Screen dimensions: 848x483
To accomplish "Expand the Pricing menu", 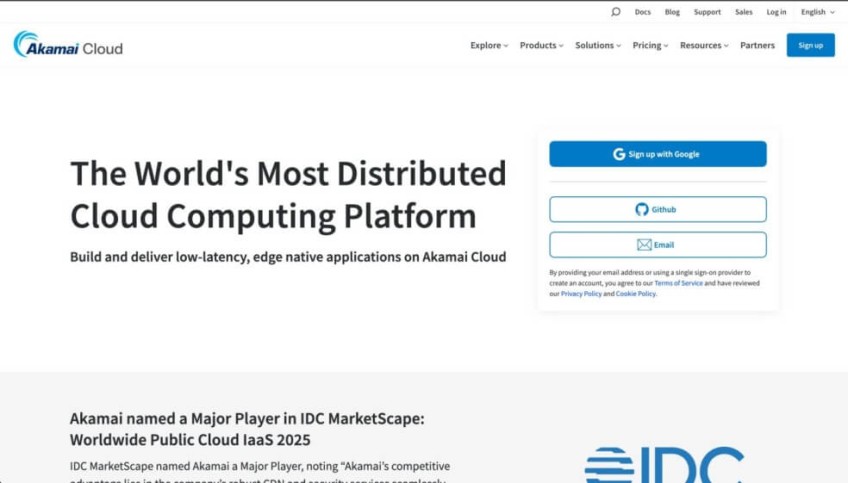I will [x=650, y=45].
